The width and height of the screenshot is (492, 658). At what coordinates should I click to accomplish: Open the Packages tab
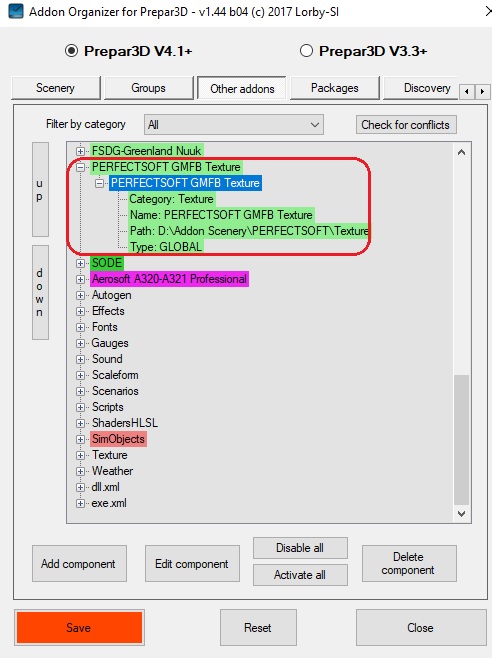(x=335, y=88)
